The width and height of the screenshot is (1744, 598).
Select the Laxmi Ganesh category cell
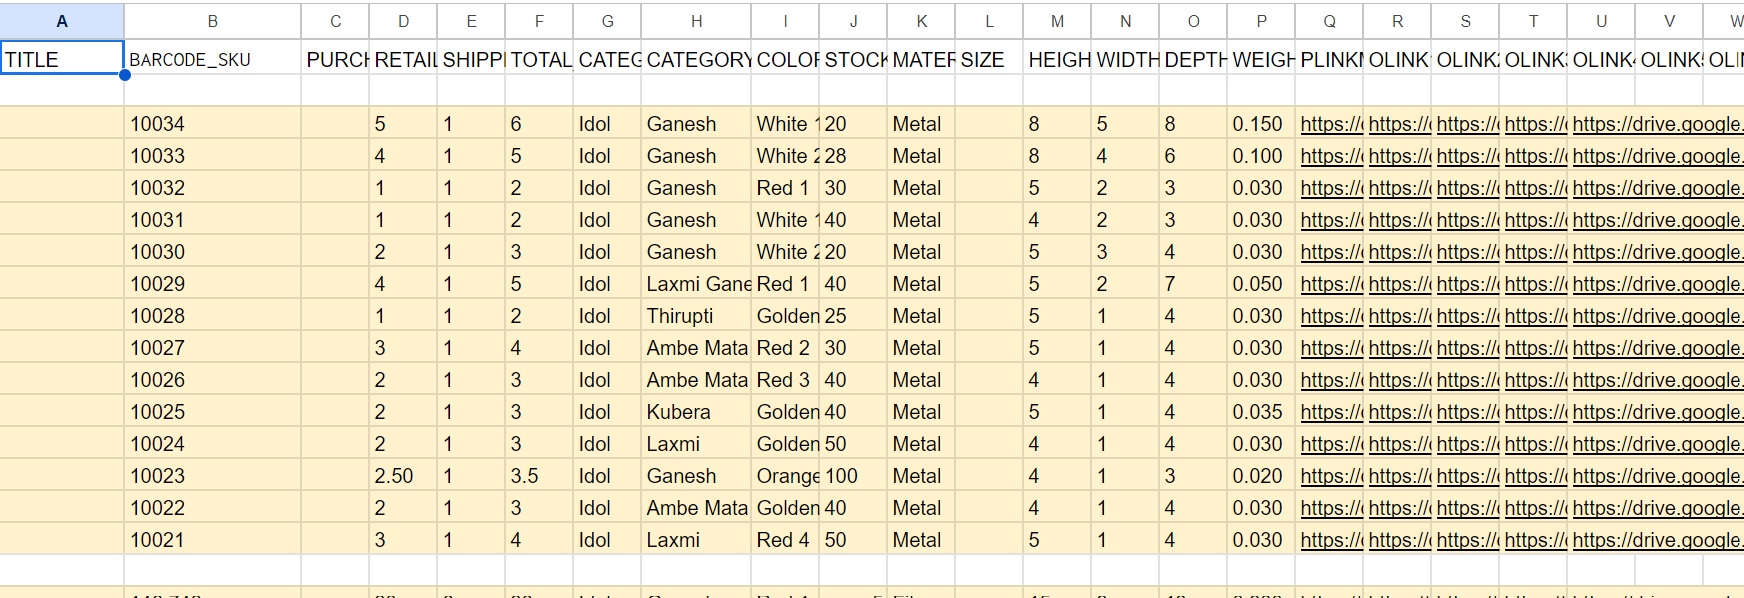pyautogui.click(x=696, y=284)
